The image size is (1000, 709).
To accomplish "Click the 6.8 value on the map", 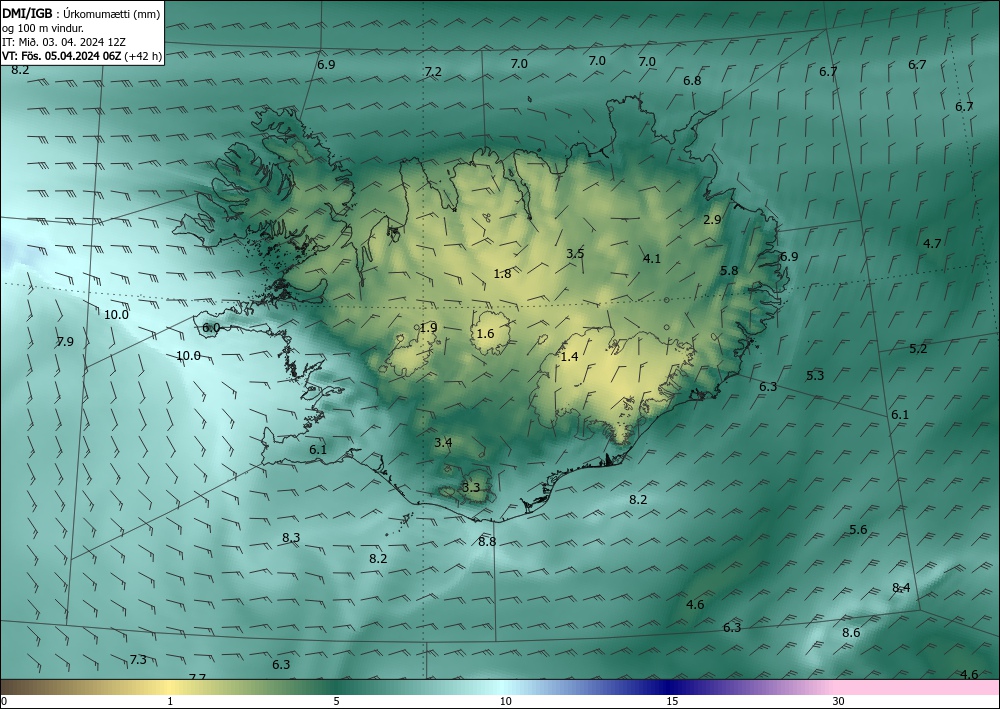I will 692,81.
